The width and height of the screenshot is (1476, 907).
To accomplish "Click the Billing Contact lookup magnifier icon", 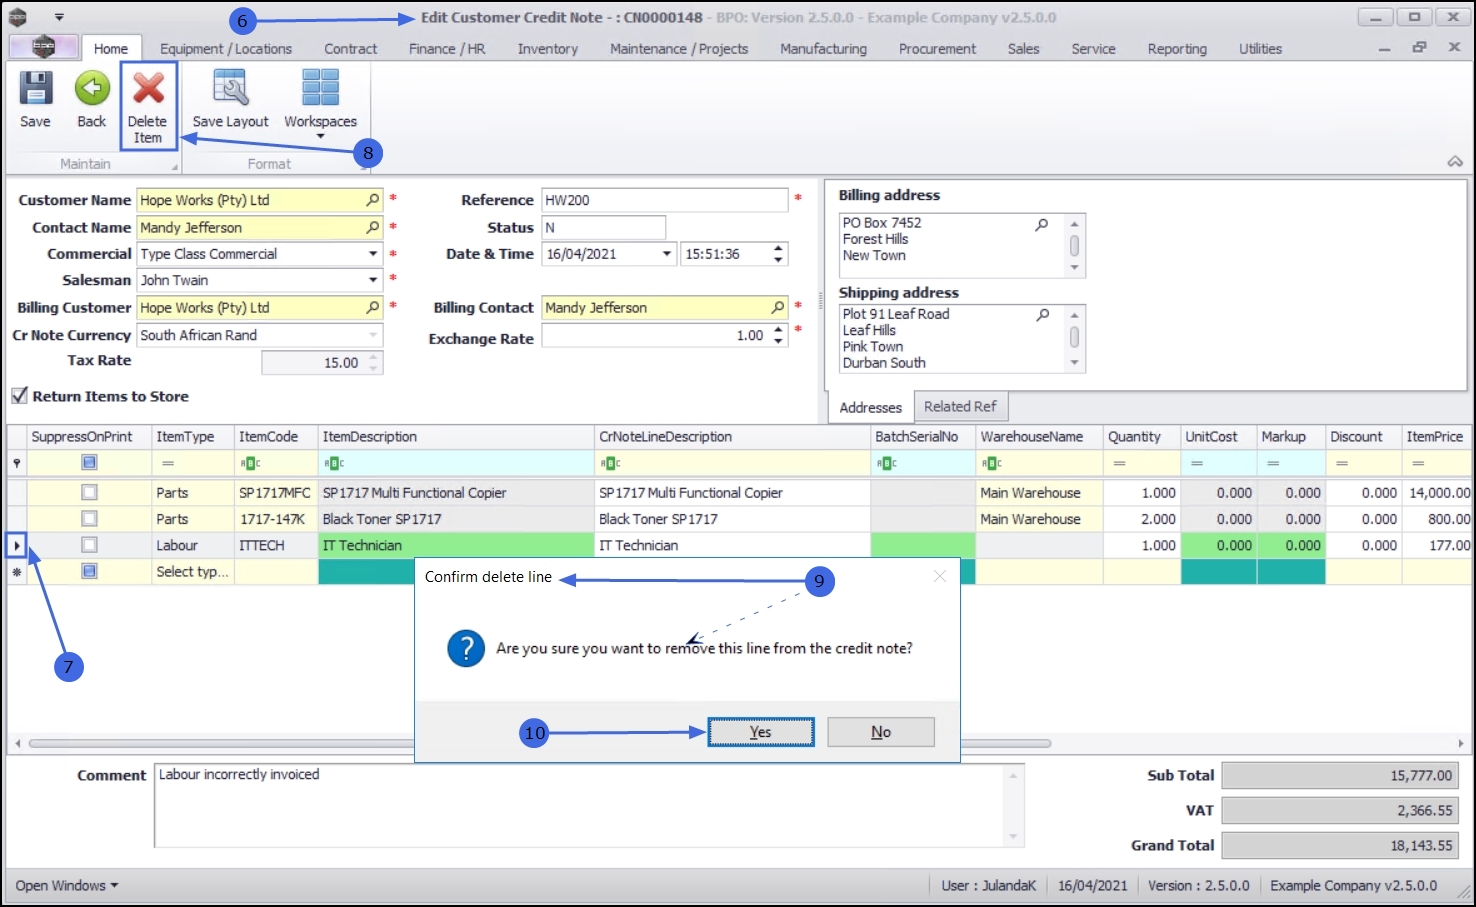I will 778,308.
